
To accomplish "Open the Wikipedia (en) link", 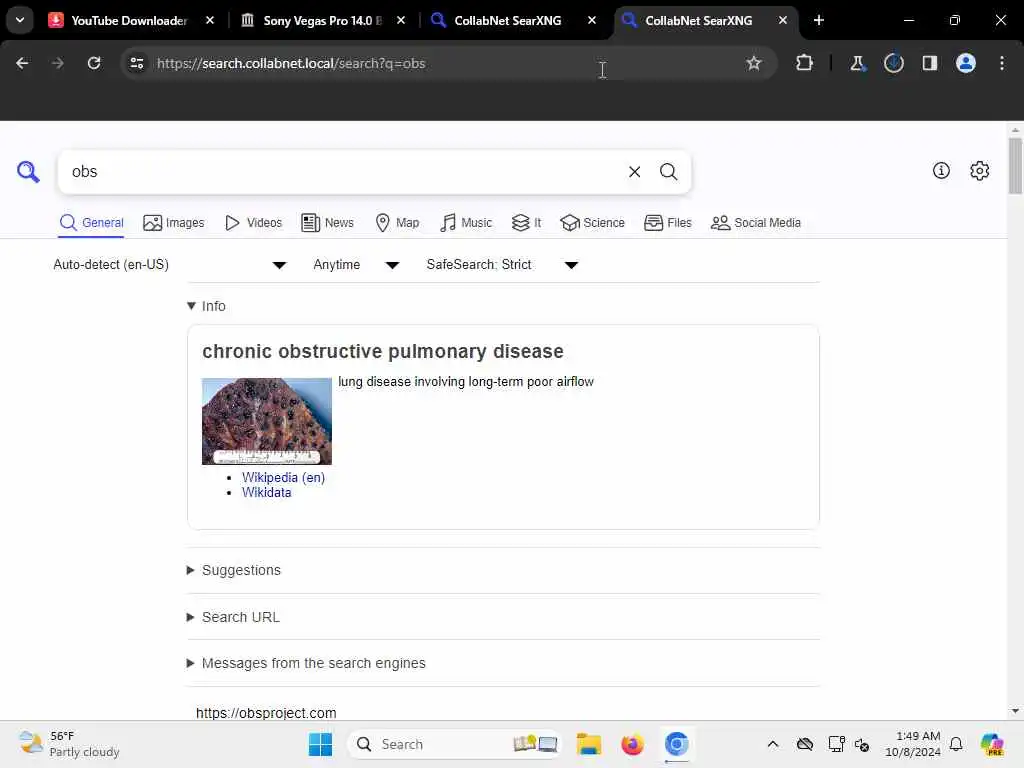I will pyautogui.click(x=283, y=477).
